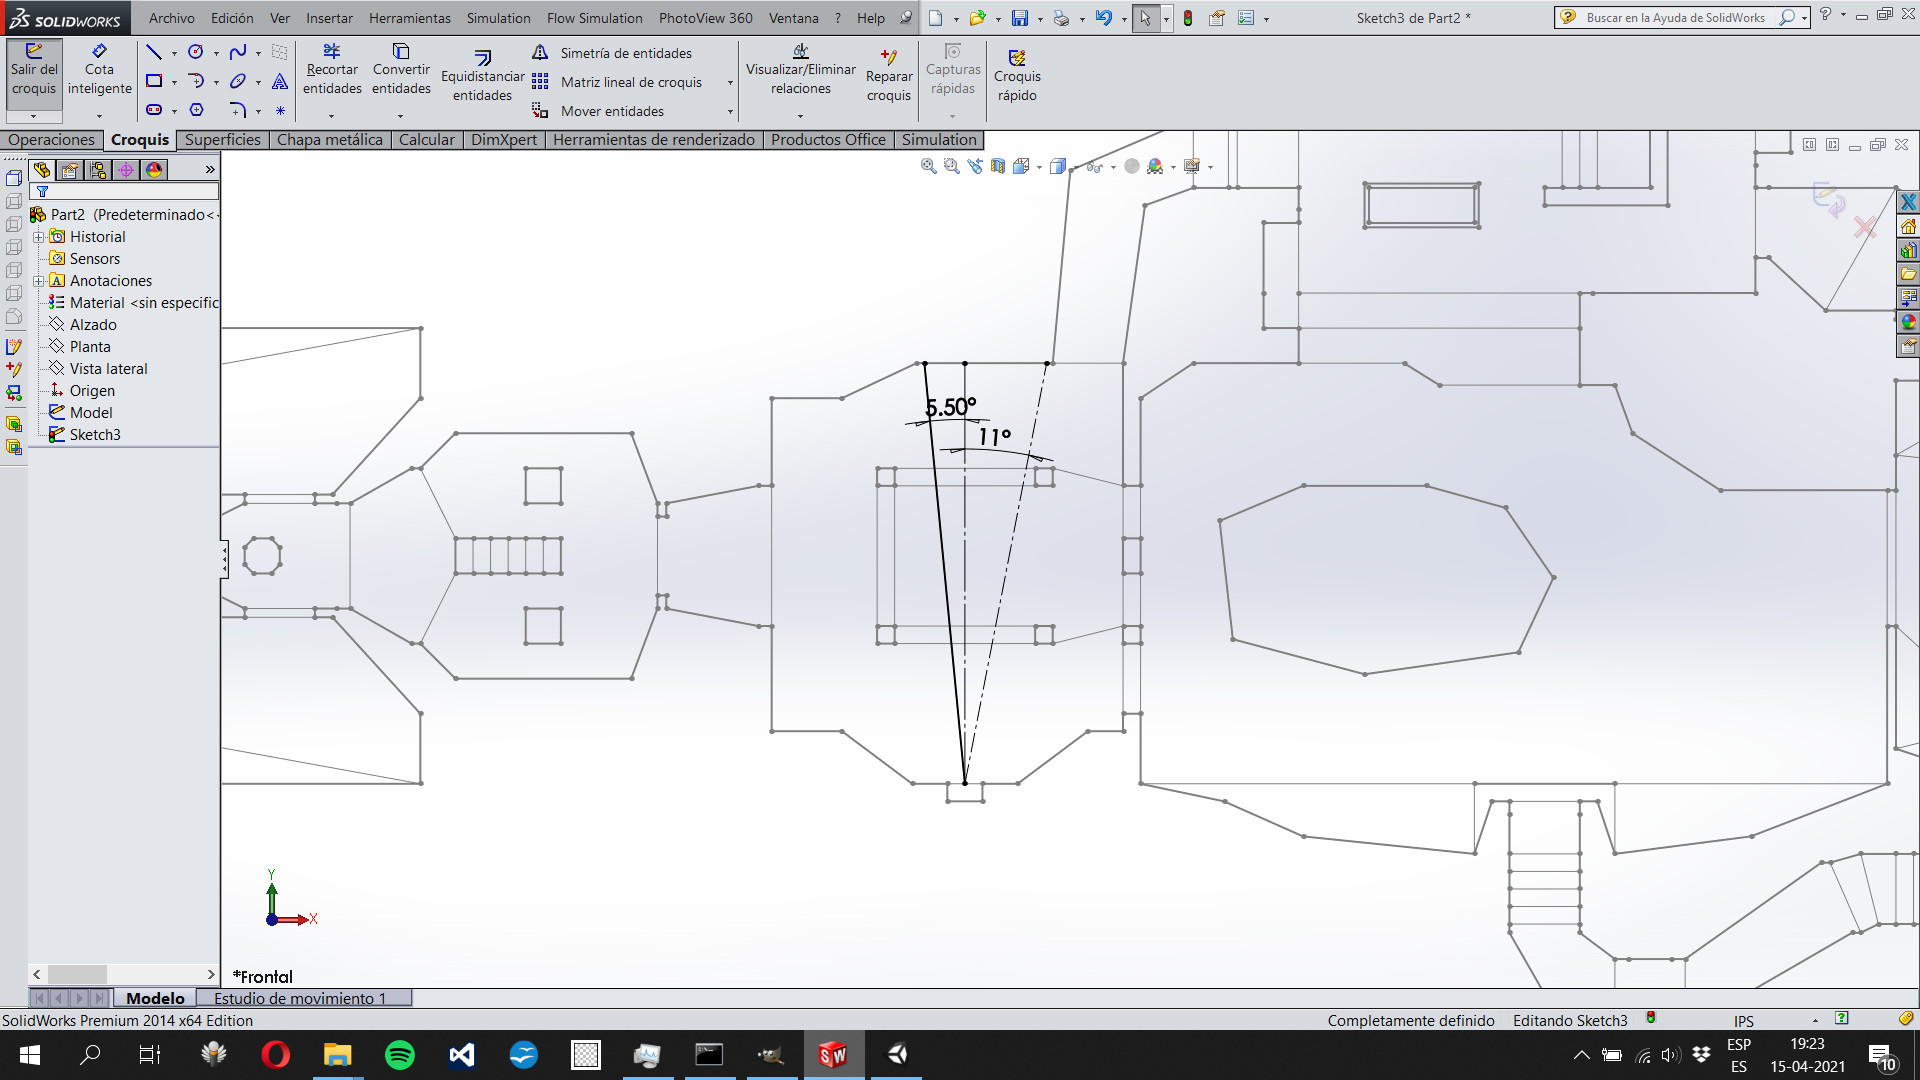Click feature tree horizontal scrollbar
1920x1080 pixels.
click(124, 974)
